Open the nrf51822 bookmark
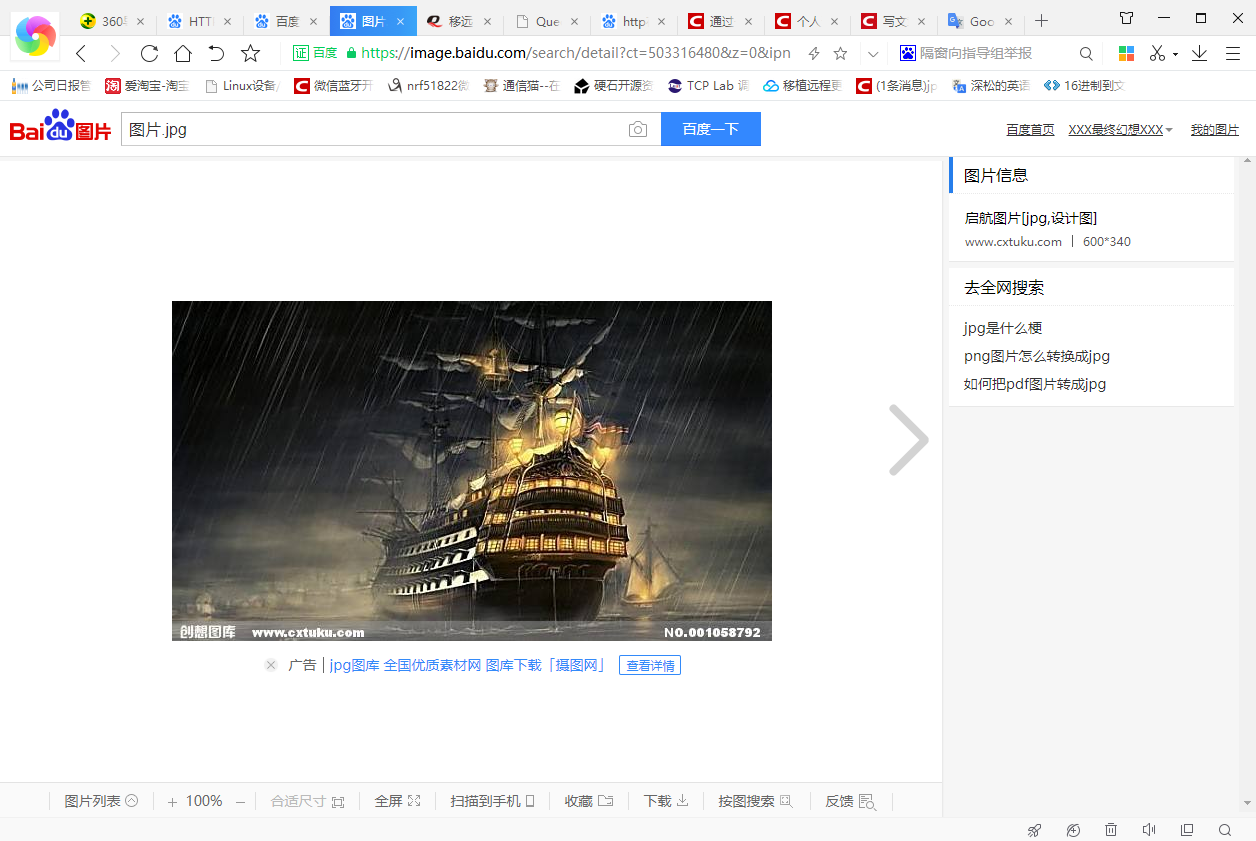This screenshot has height=841, width=1256. point(428,86)
